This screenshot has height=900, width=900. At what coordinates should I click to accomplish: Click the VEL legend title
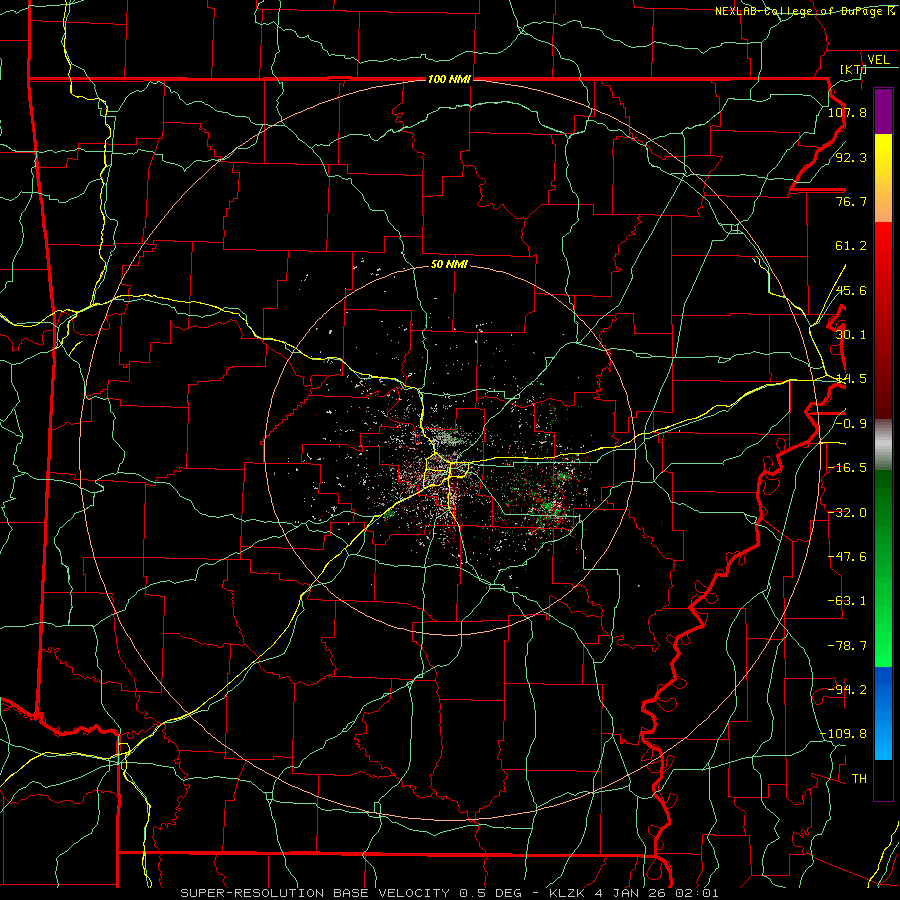tap(878, 60)
